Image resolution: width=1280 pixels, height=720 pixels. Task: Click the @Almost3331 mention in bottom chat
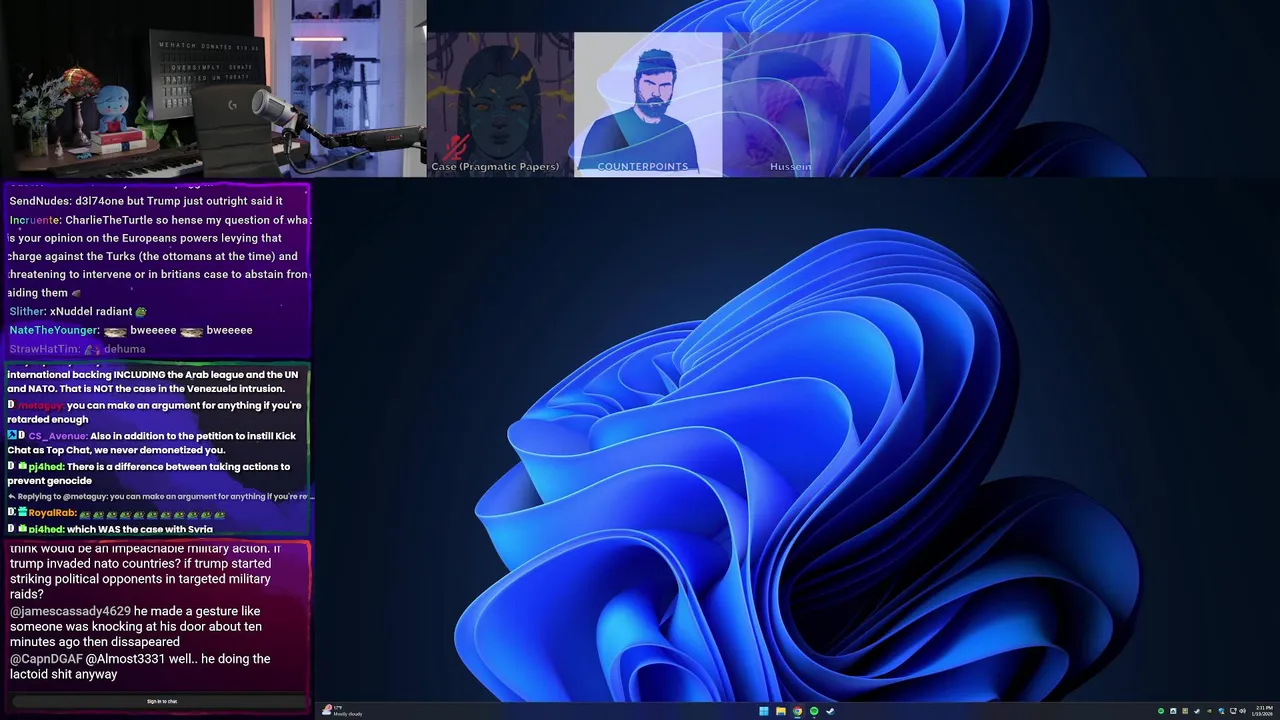pos(125,659)
